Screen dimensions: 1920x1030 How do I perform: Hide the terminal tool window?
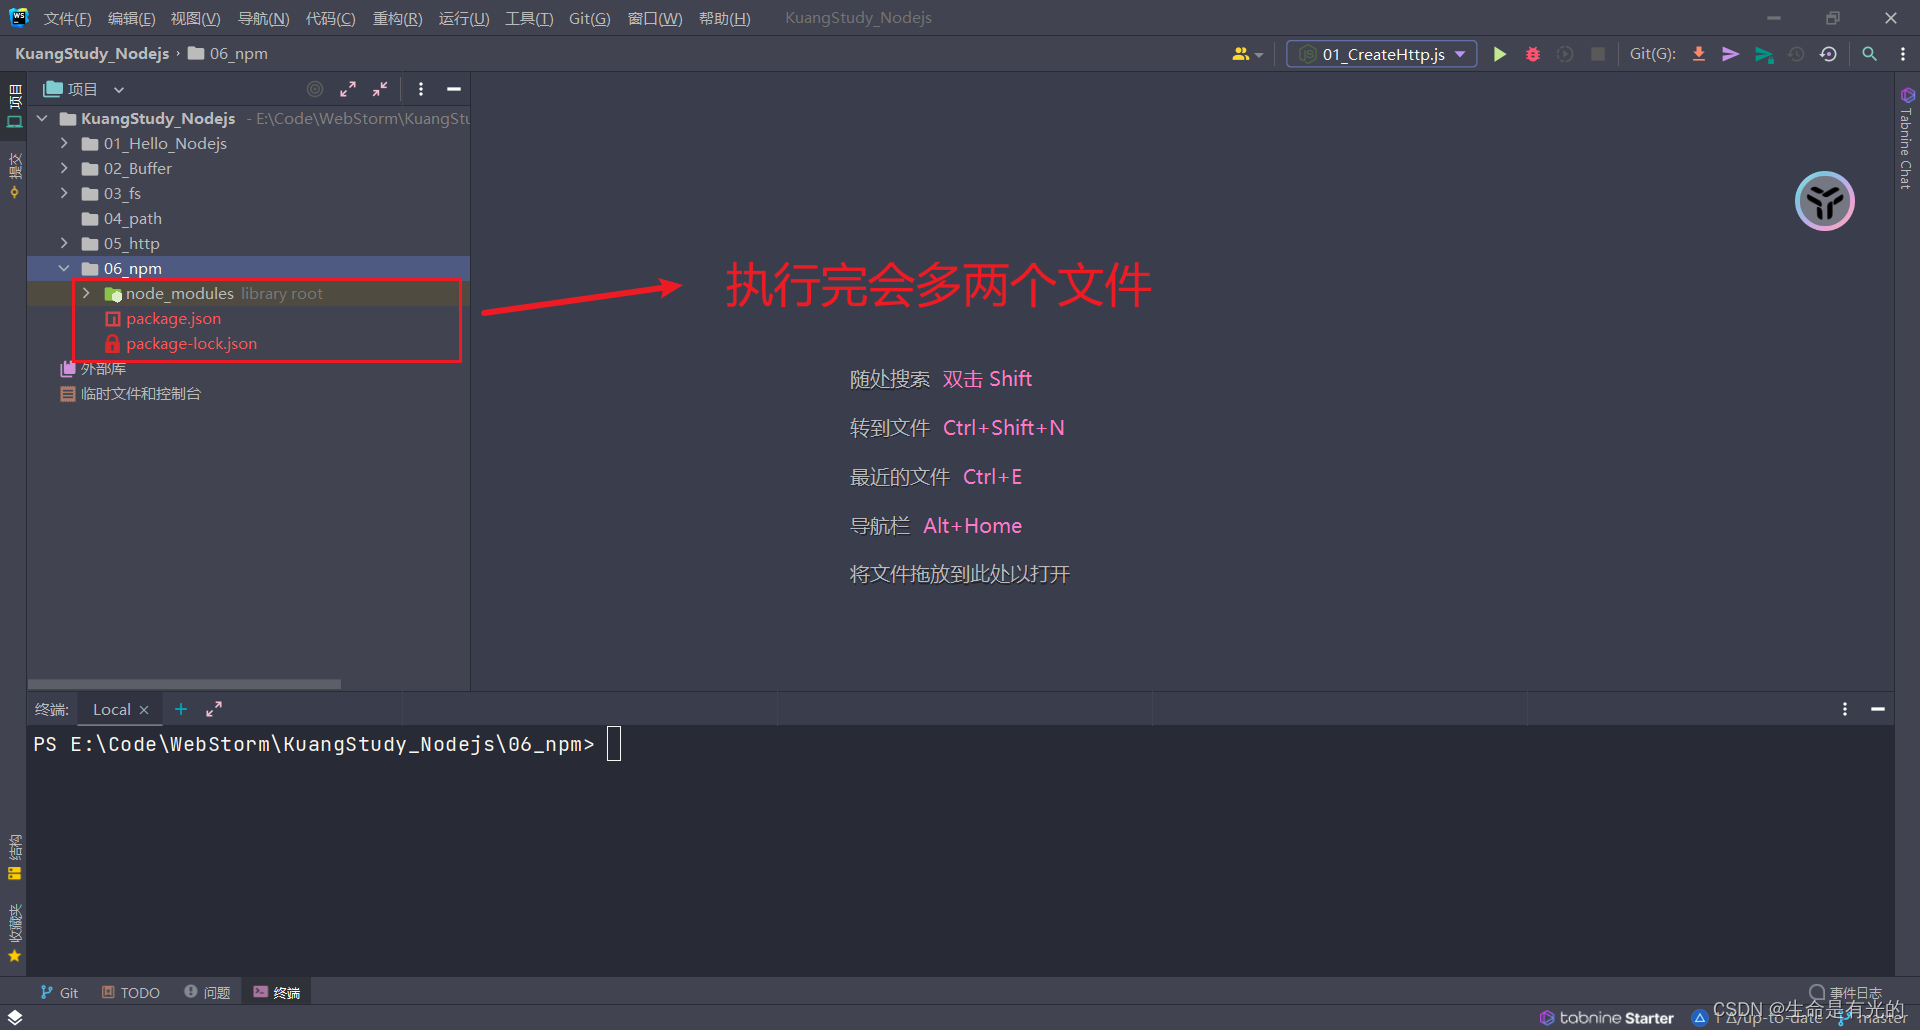(x=1878, y=709)
